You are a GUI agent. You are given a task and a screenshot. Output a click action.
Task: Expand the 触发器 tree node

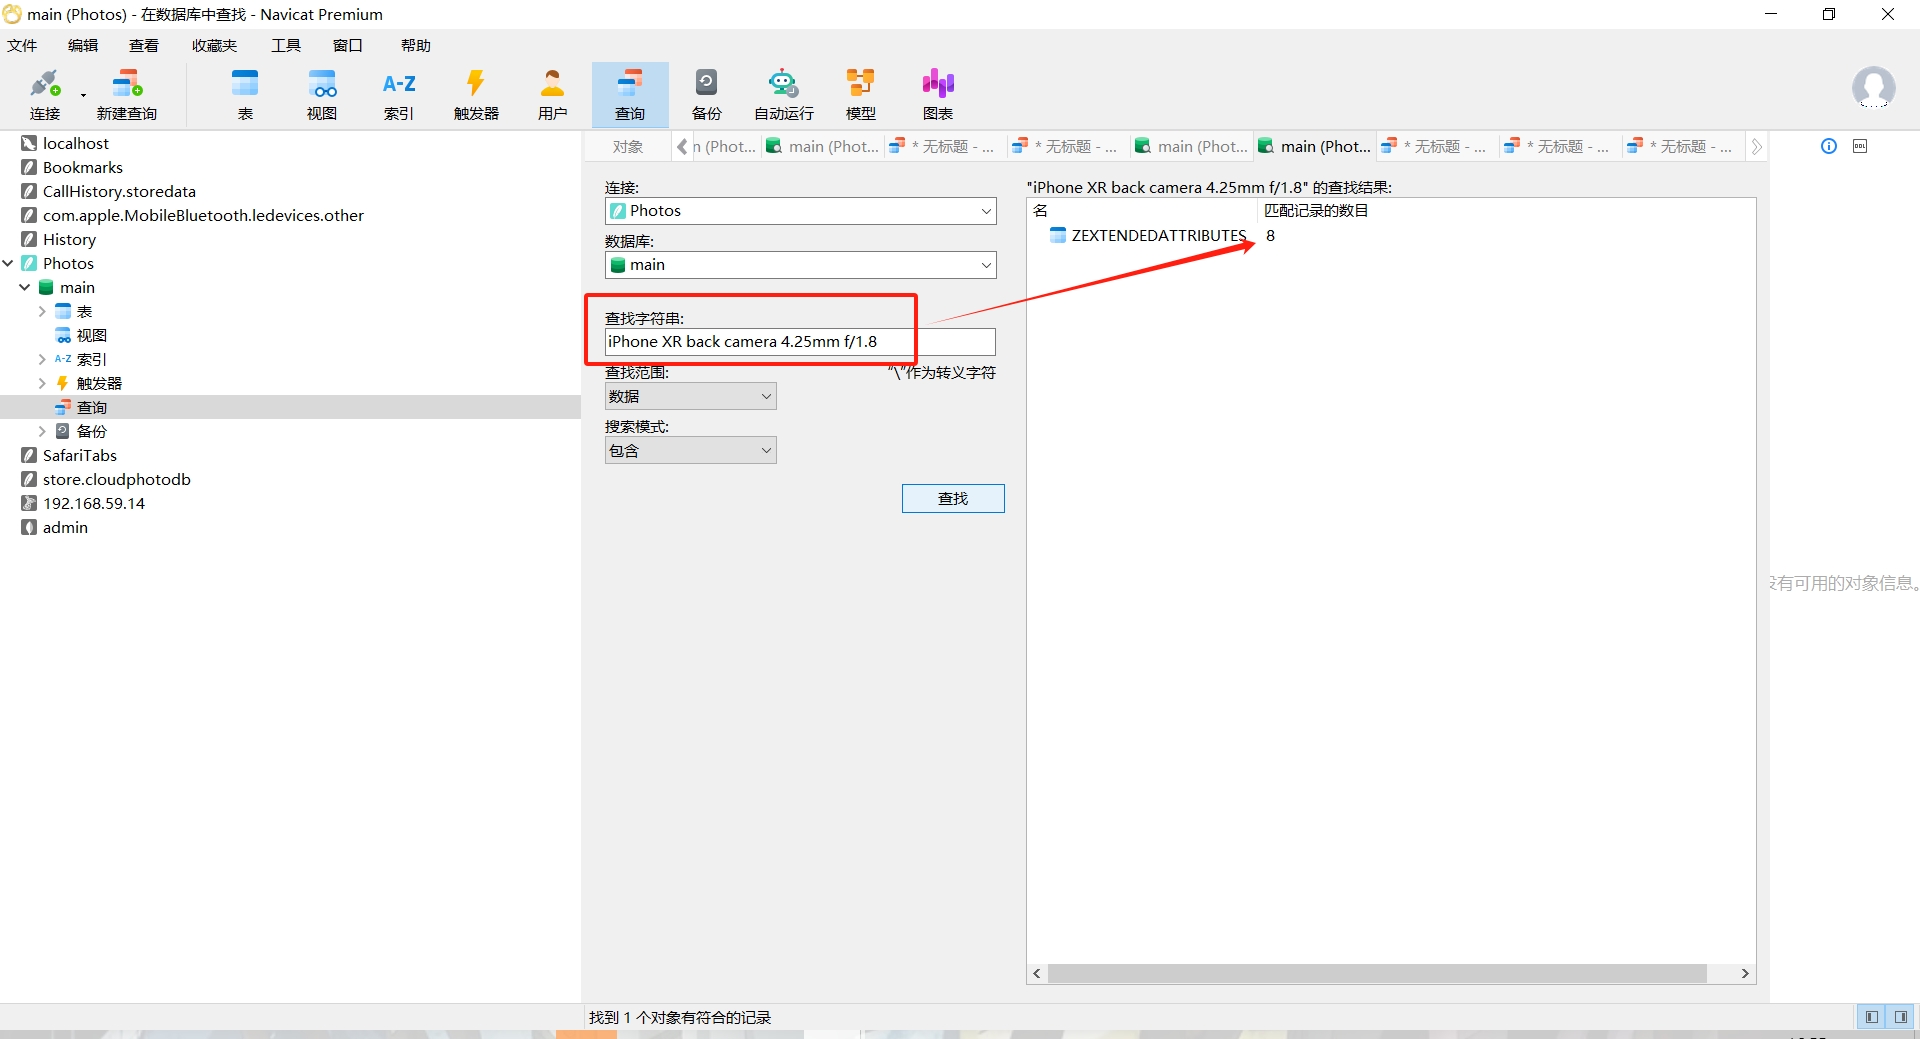[42, 383]
